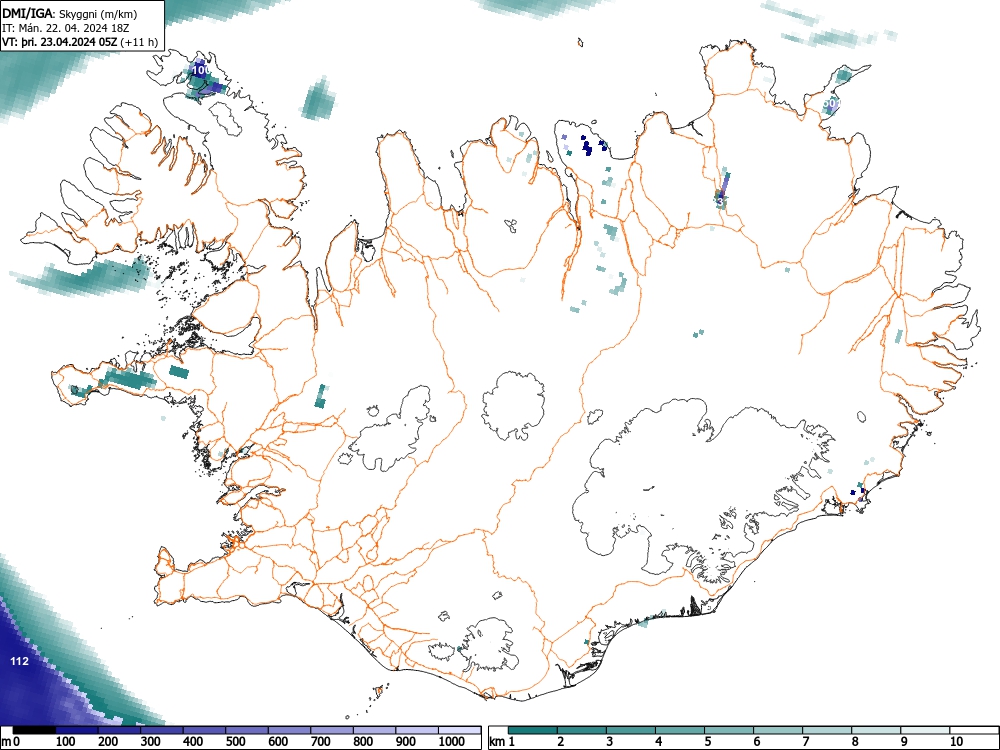
Task: Click the '300' tick label on metre legend
Action: [x=151, y=742]
